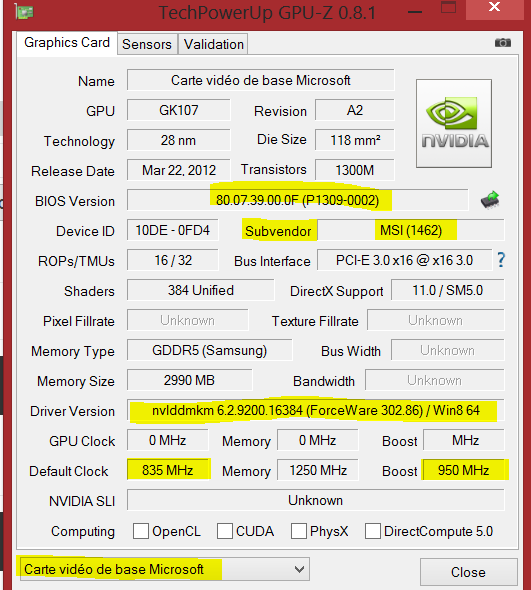This screenshot has width=531, height=590.
Task: Click the TechPowerUp GPU-Z title bar text
Action: click(x=267, y=12)
